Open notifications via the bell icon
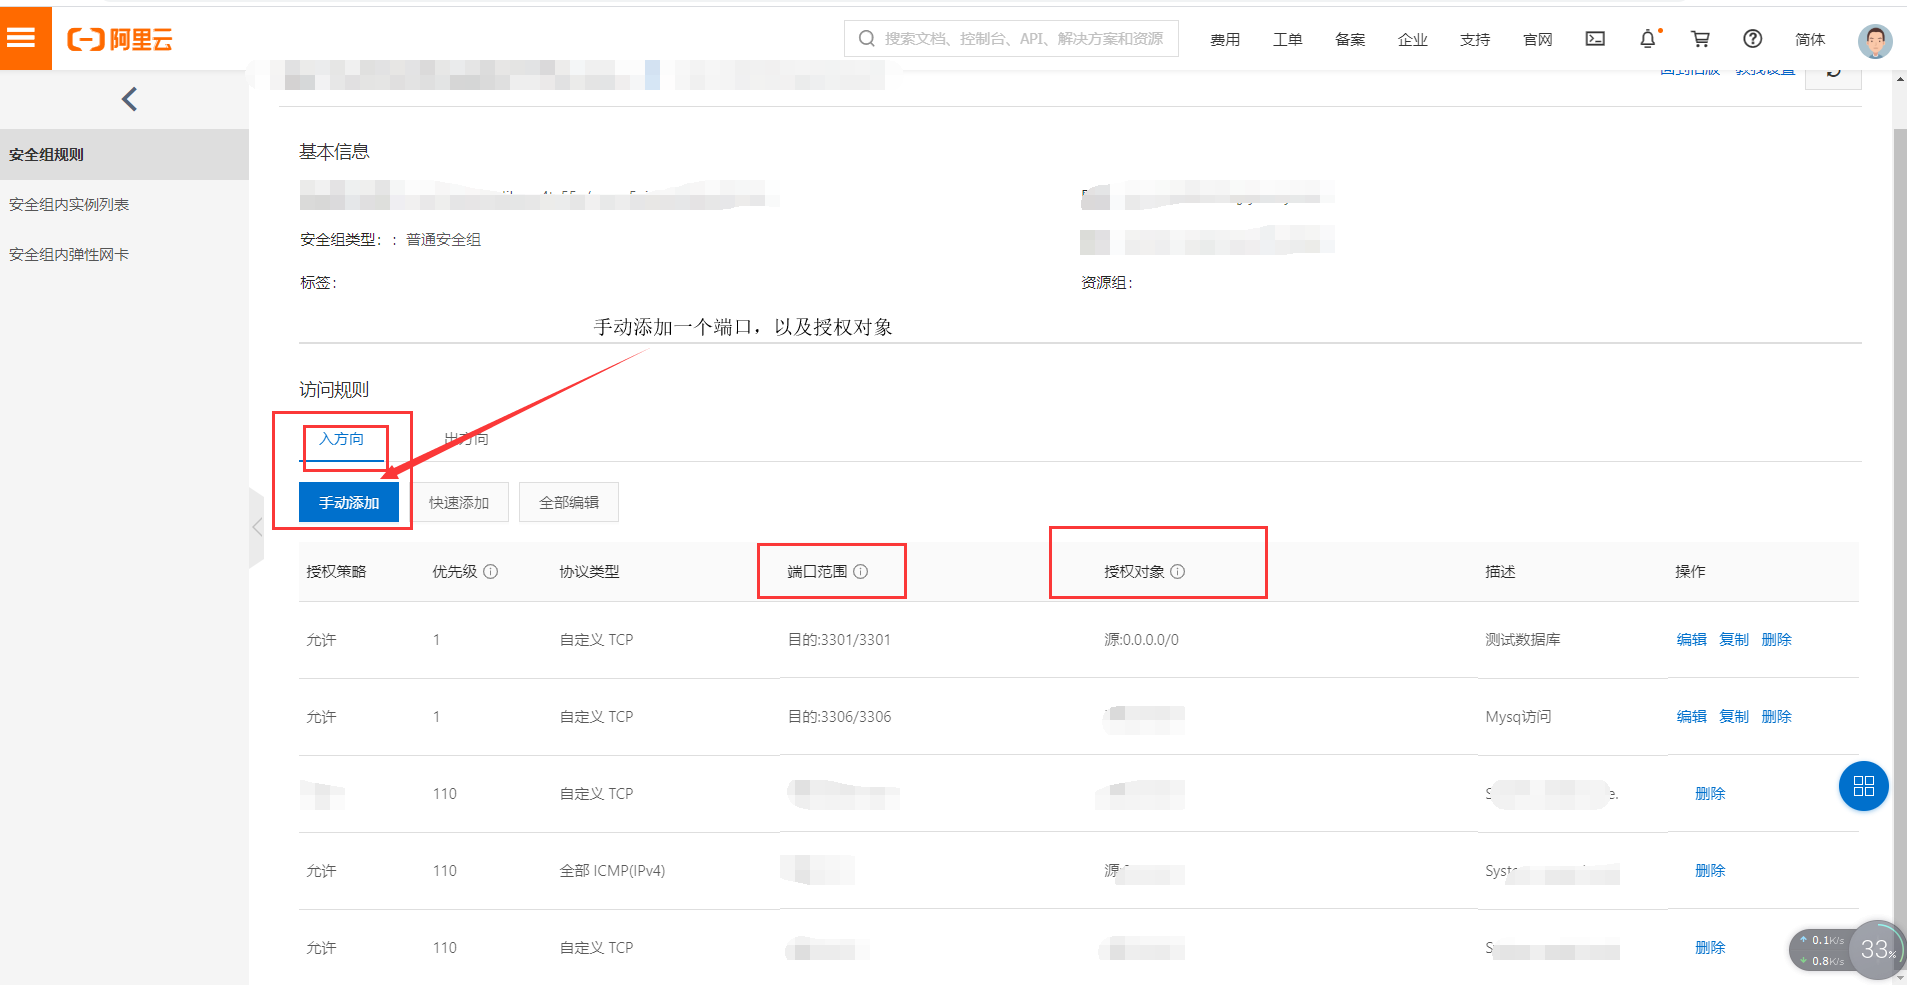The width and height of the screenshot is (1907, 985). 1647,40
